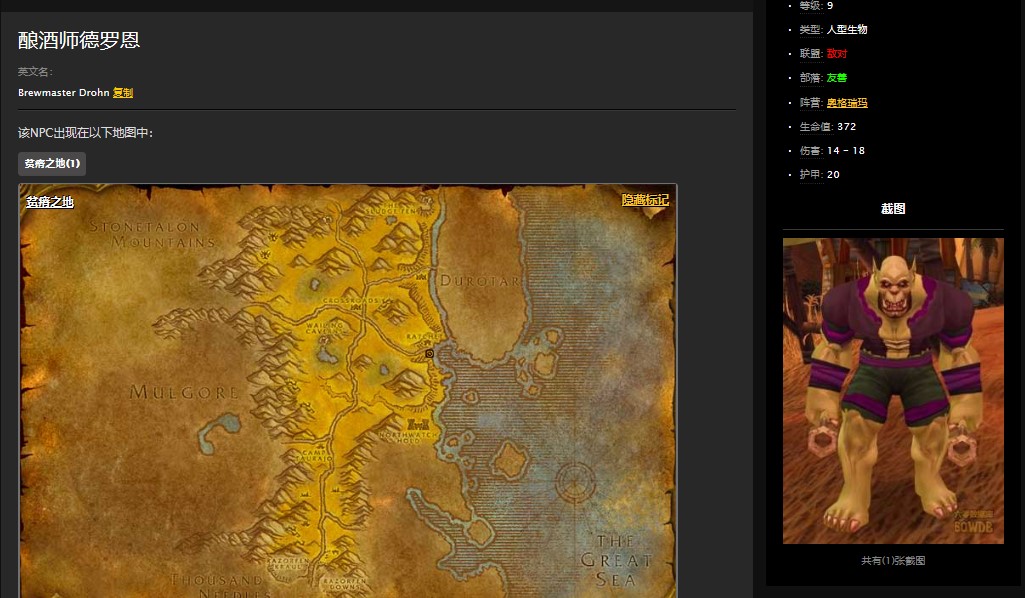
Task: Click the Durotar region on the map
Action: pyautogui.click(x=480, y=281)
